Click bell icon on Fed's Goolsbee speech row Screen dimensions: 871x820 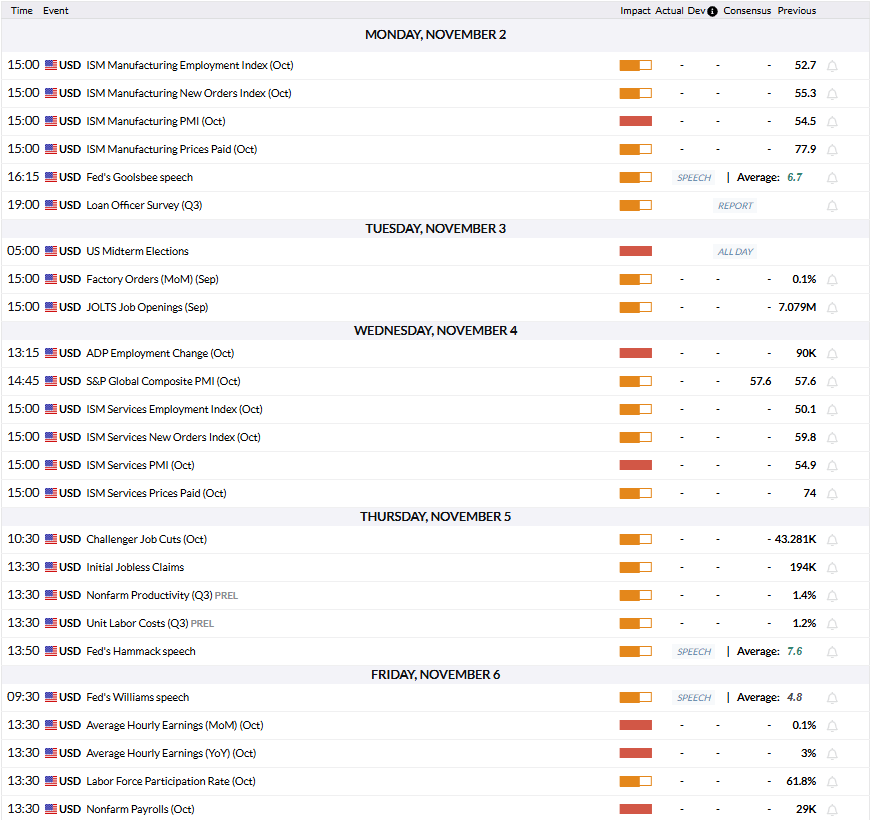(832, 178)
